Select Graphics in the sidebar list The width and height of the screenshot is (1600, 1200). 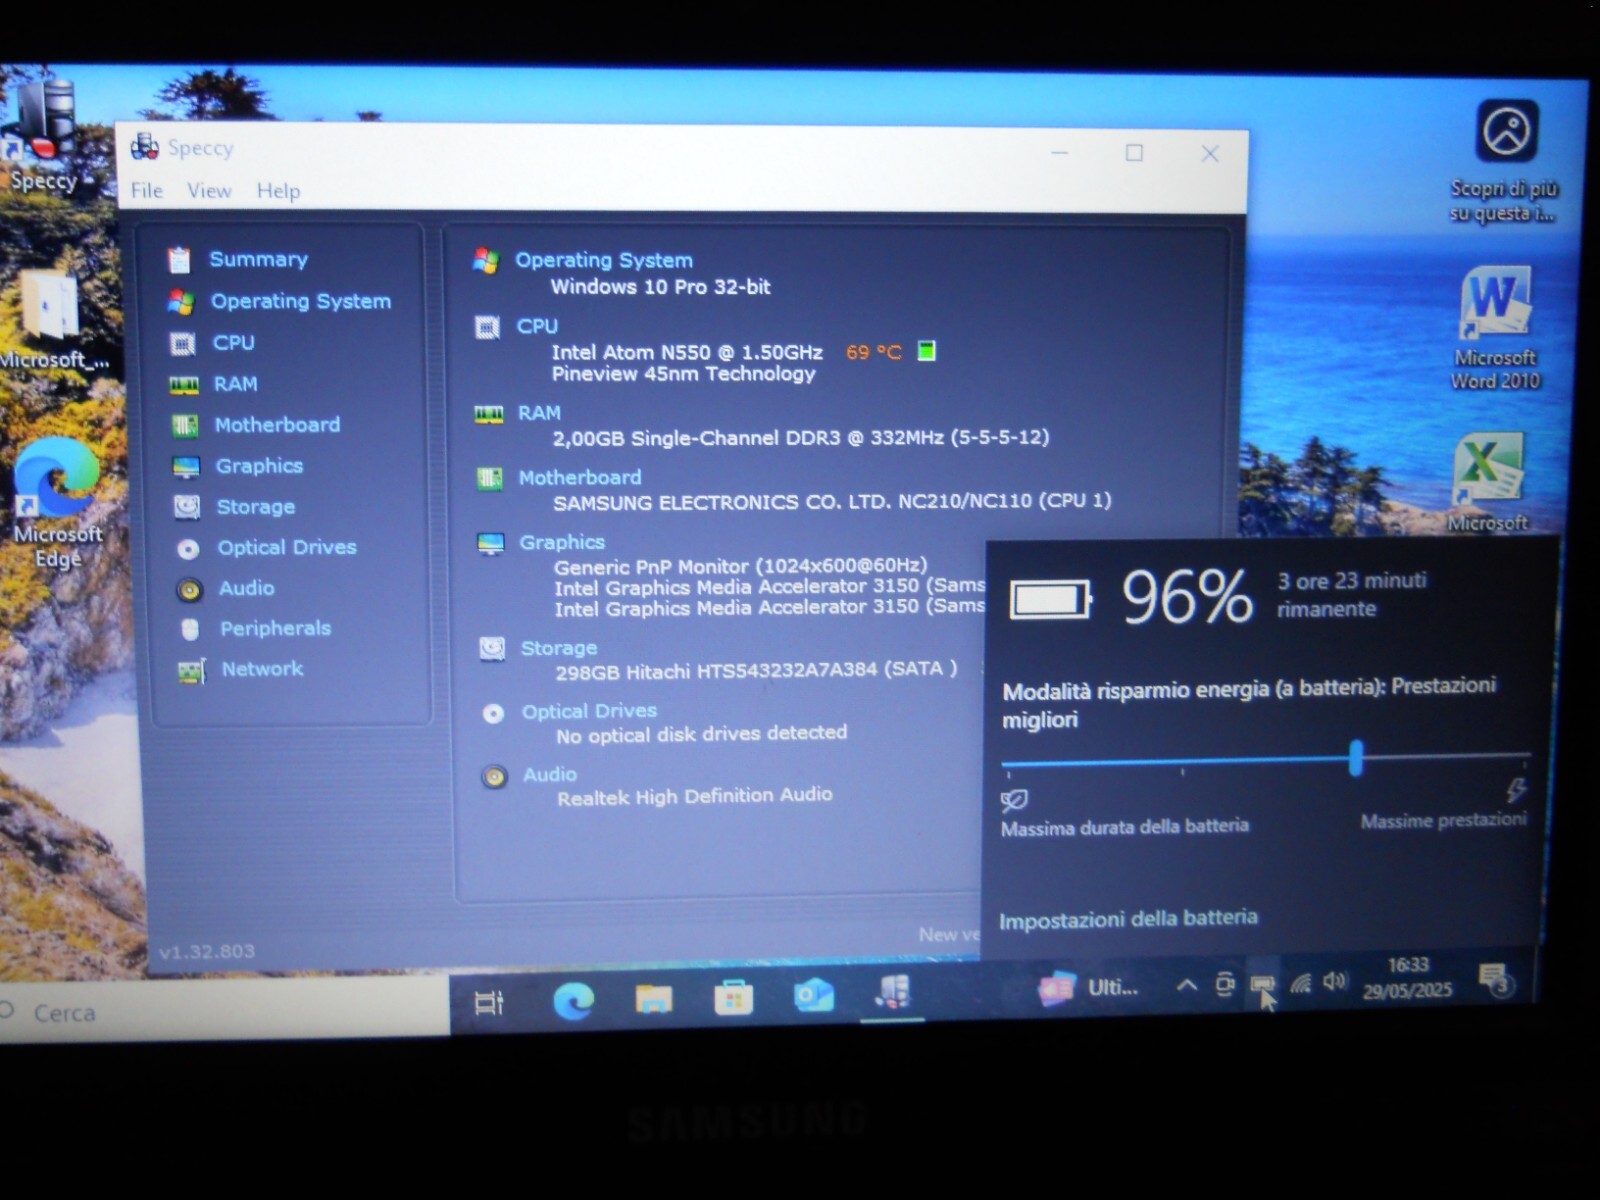tap(259, 466)
